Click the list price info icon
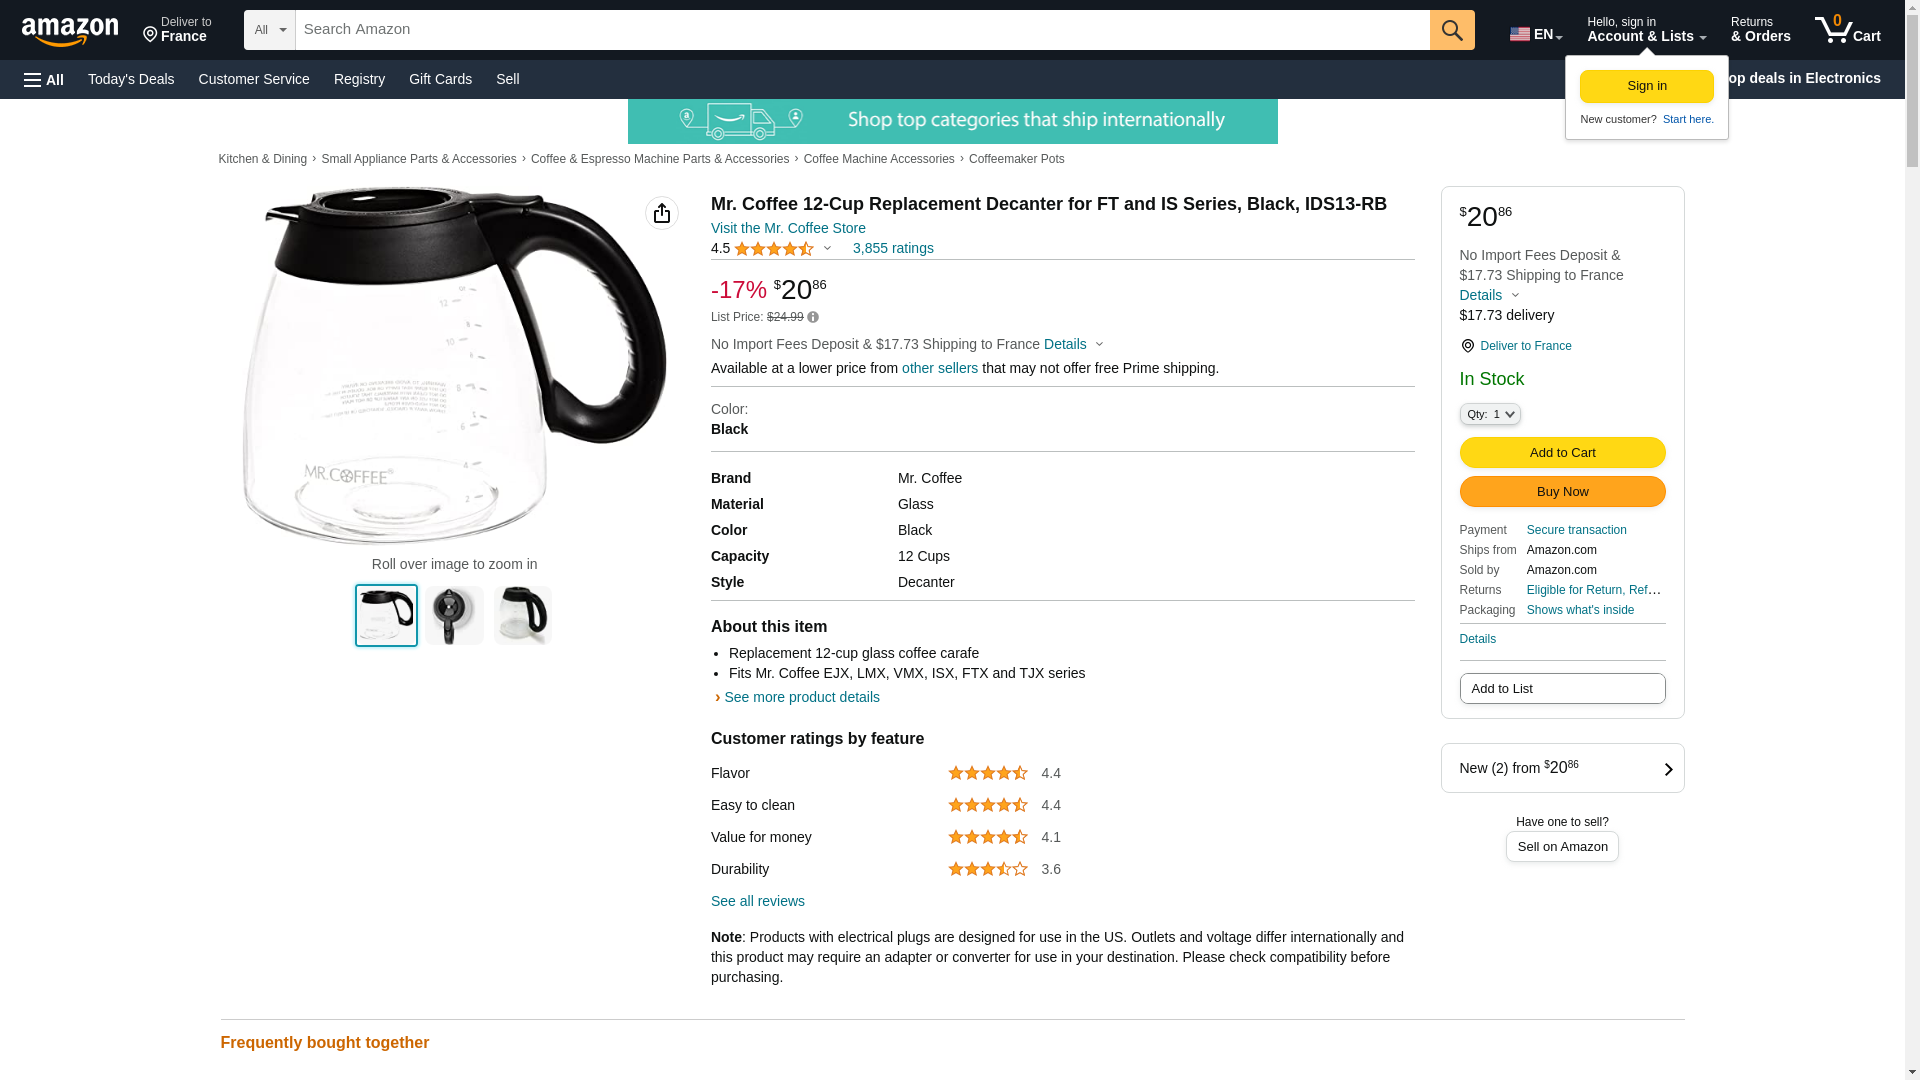The width and height of the screenshot is (1920, 1080). point(813,317)
